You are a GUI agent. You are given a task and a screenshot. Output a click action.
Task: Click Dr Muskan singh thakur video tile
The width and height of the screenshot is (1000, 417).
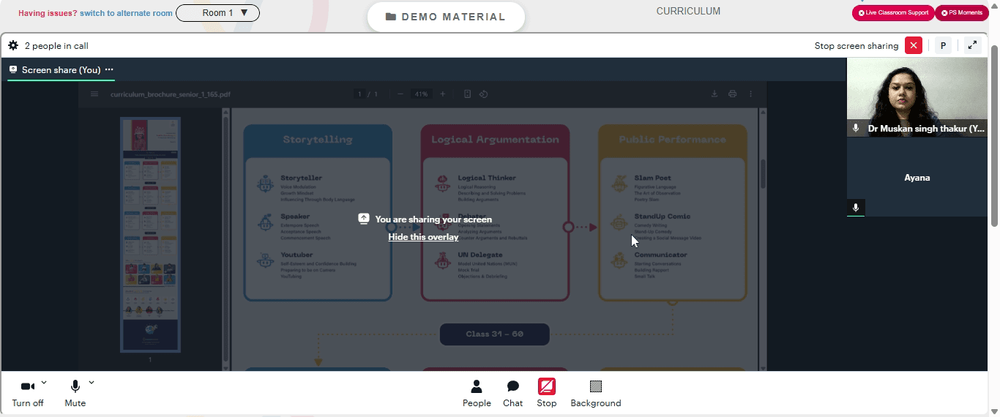(916, 97)
